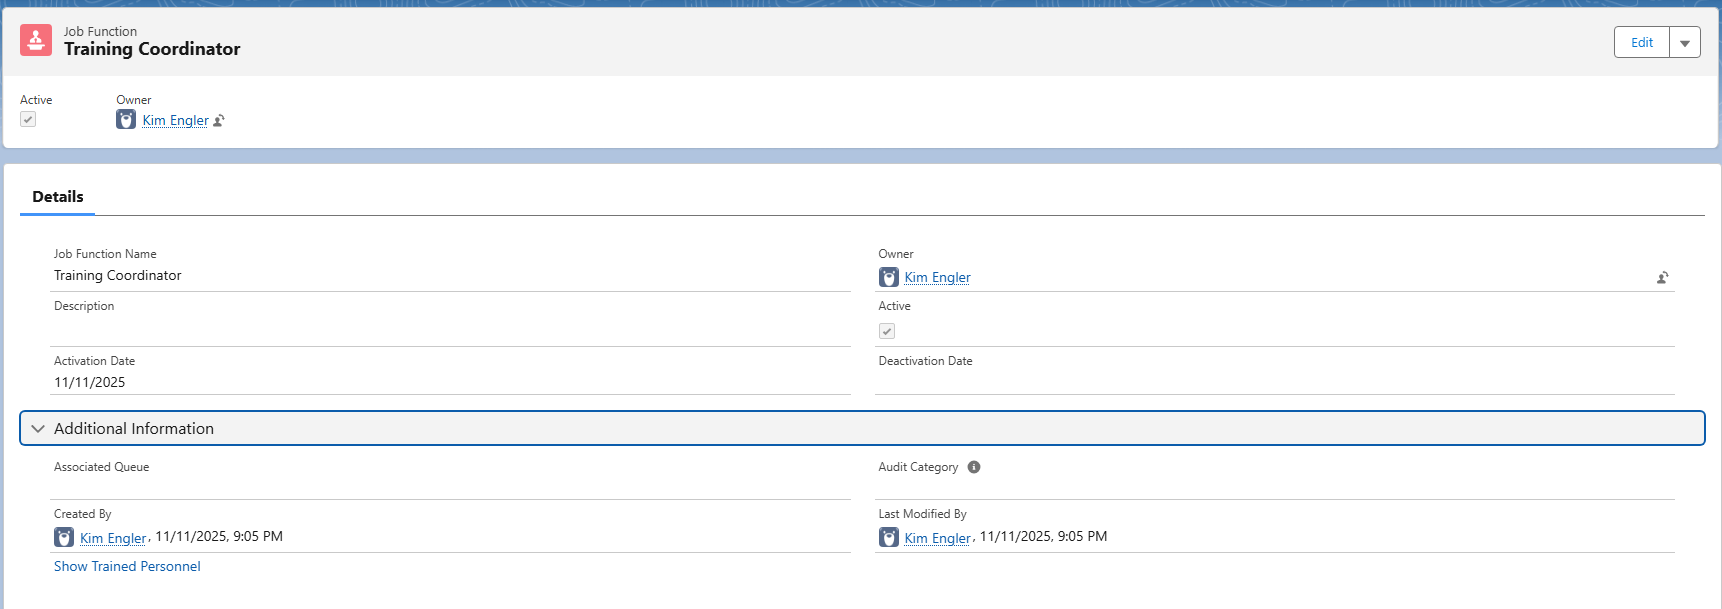Image resolution: width=1722 pixels, height=609 pixels.
Task: Click the Created By user avatar
Action: [64, 537]
